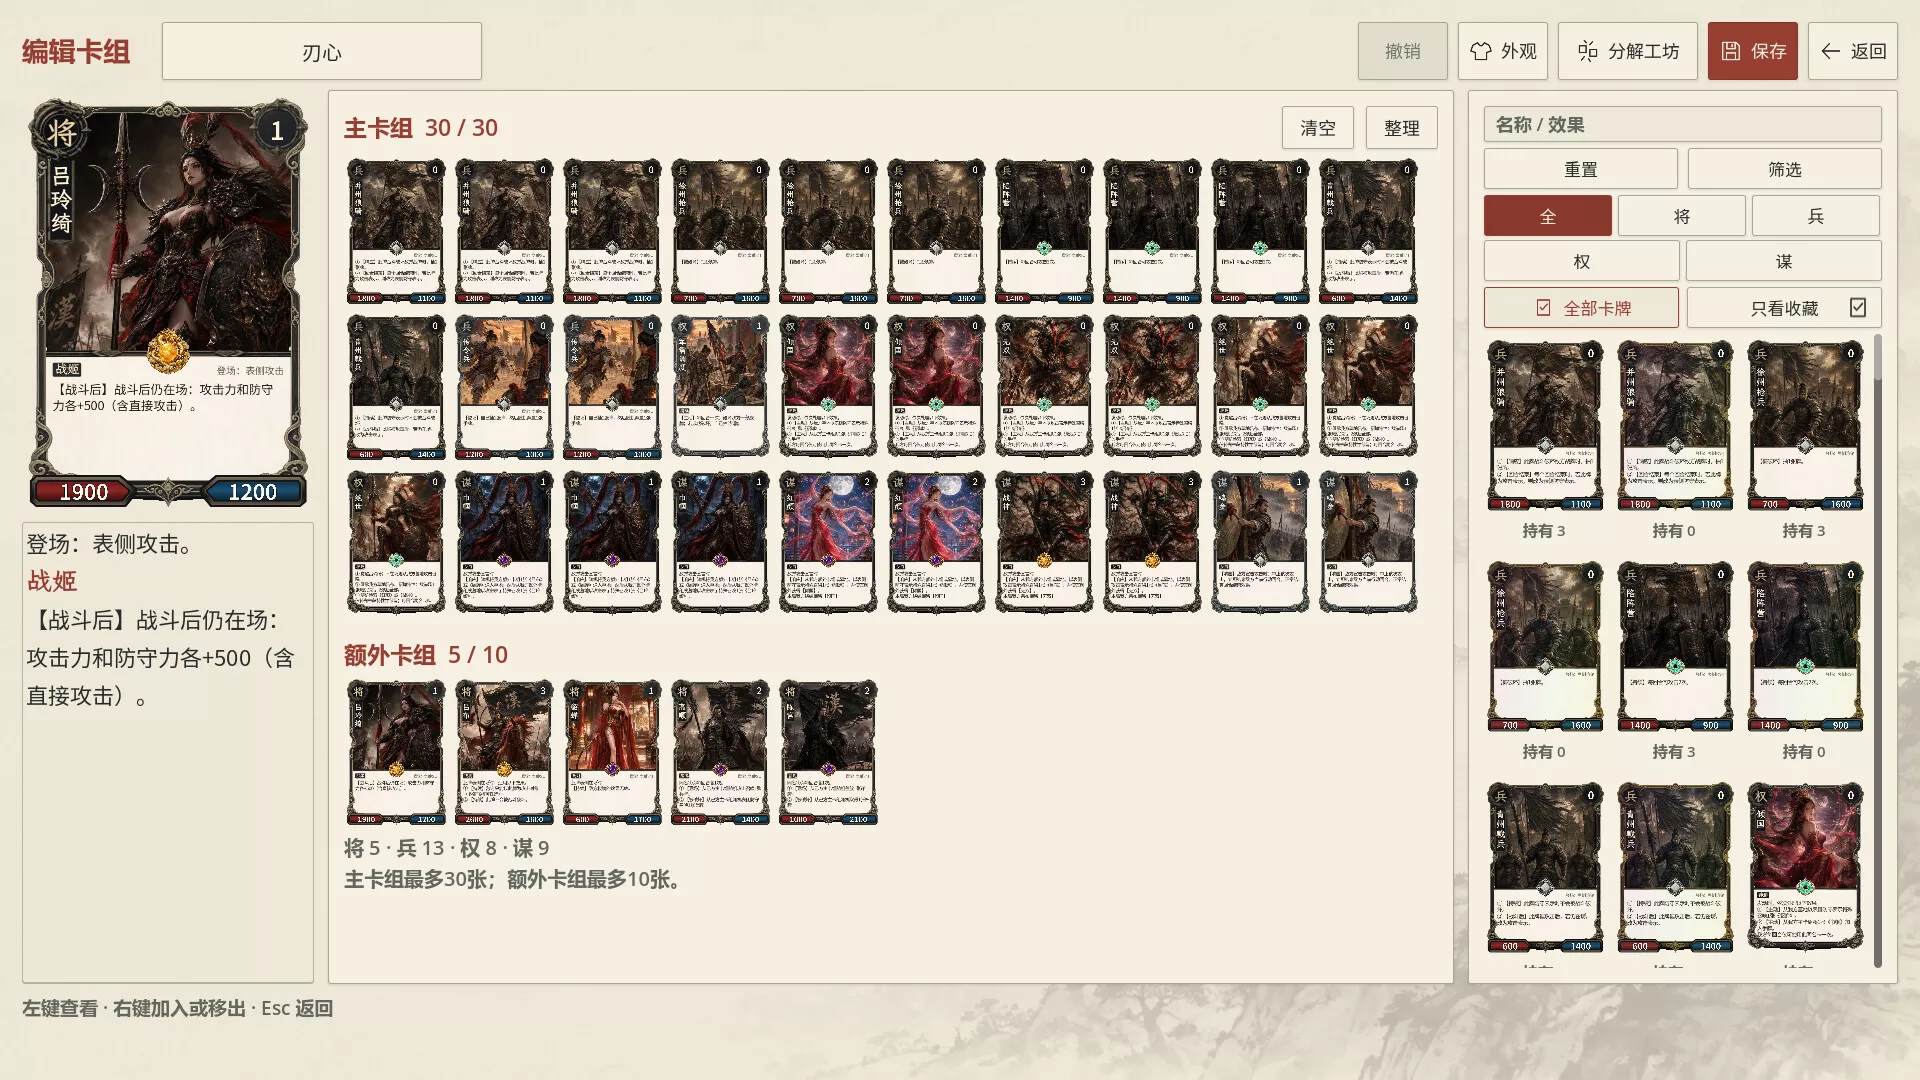Click the shirt icon on 外观 button
Image resolution: width=1920 pixels, height=1080 pixels.
point(1481,51)
